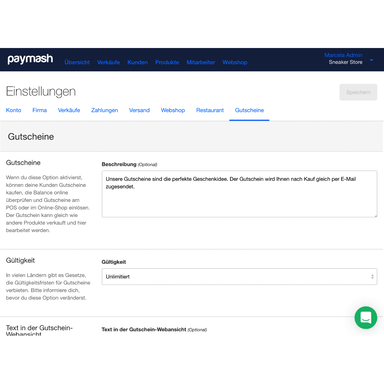Go to the Restaurant settings tab

(210, 110)
